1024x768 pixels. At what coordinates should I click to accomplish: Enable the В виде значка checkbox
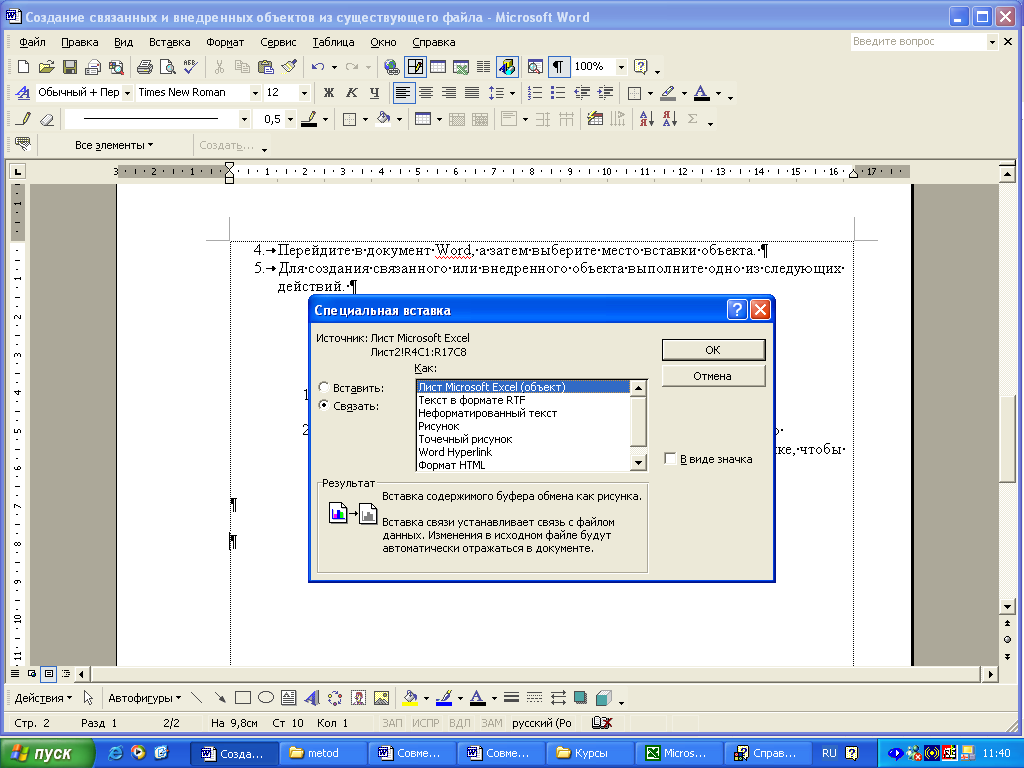[669, 458]
